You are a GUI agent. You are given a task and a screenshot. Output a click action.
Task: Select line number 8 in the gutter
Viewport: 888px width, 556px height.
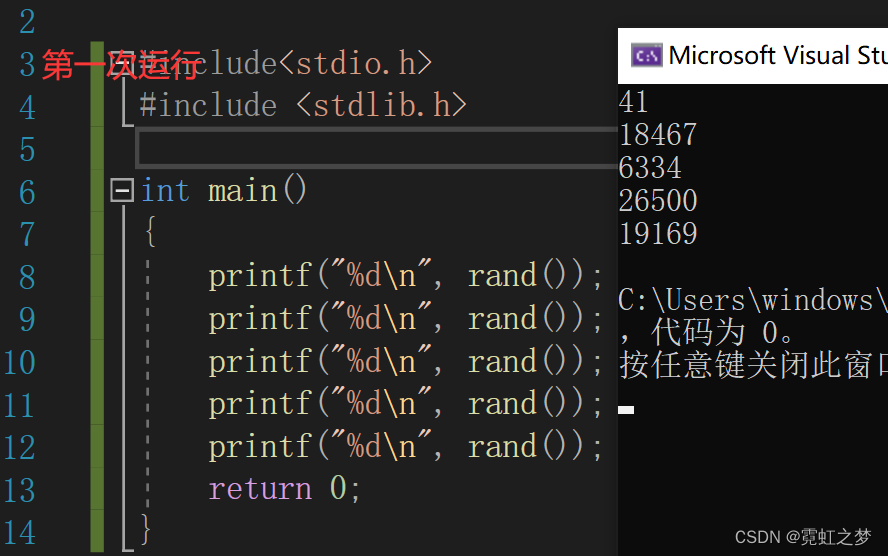click(27, 277)
